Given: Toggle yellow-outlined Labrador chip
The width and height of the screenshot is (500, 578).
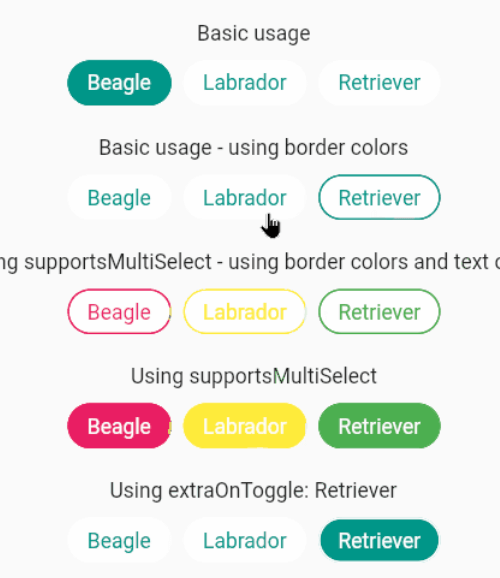Looking at the screenshot, I should point(244,312).
